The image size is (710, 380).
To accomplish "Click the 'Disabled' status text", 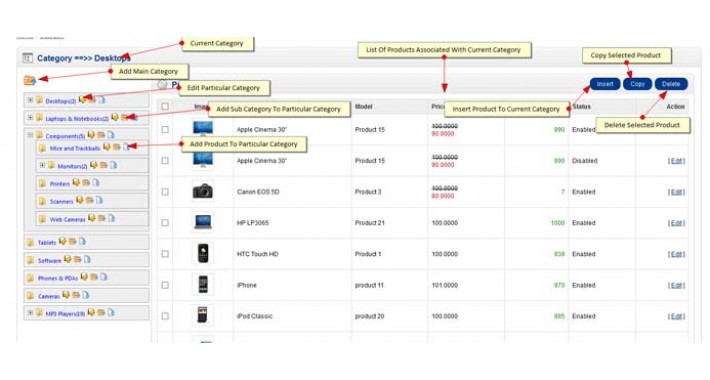I will 585,161.
